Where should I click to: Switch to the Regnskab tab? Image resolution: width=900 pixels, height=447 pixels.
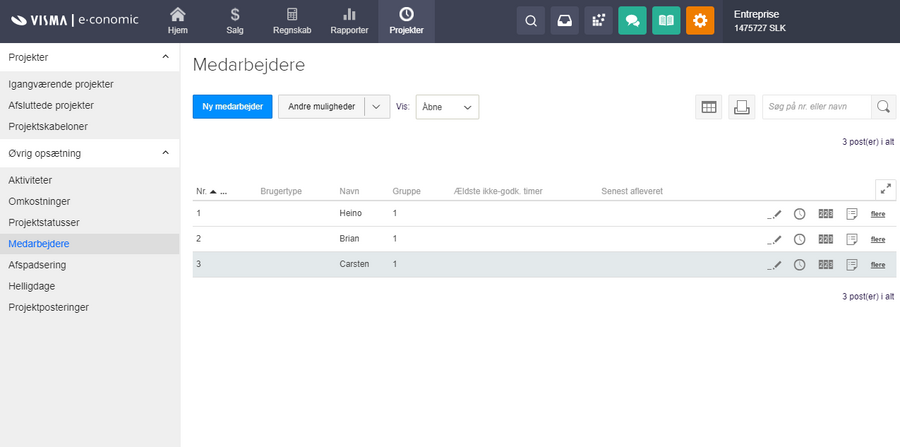coord(292,21)
